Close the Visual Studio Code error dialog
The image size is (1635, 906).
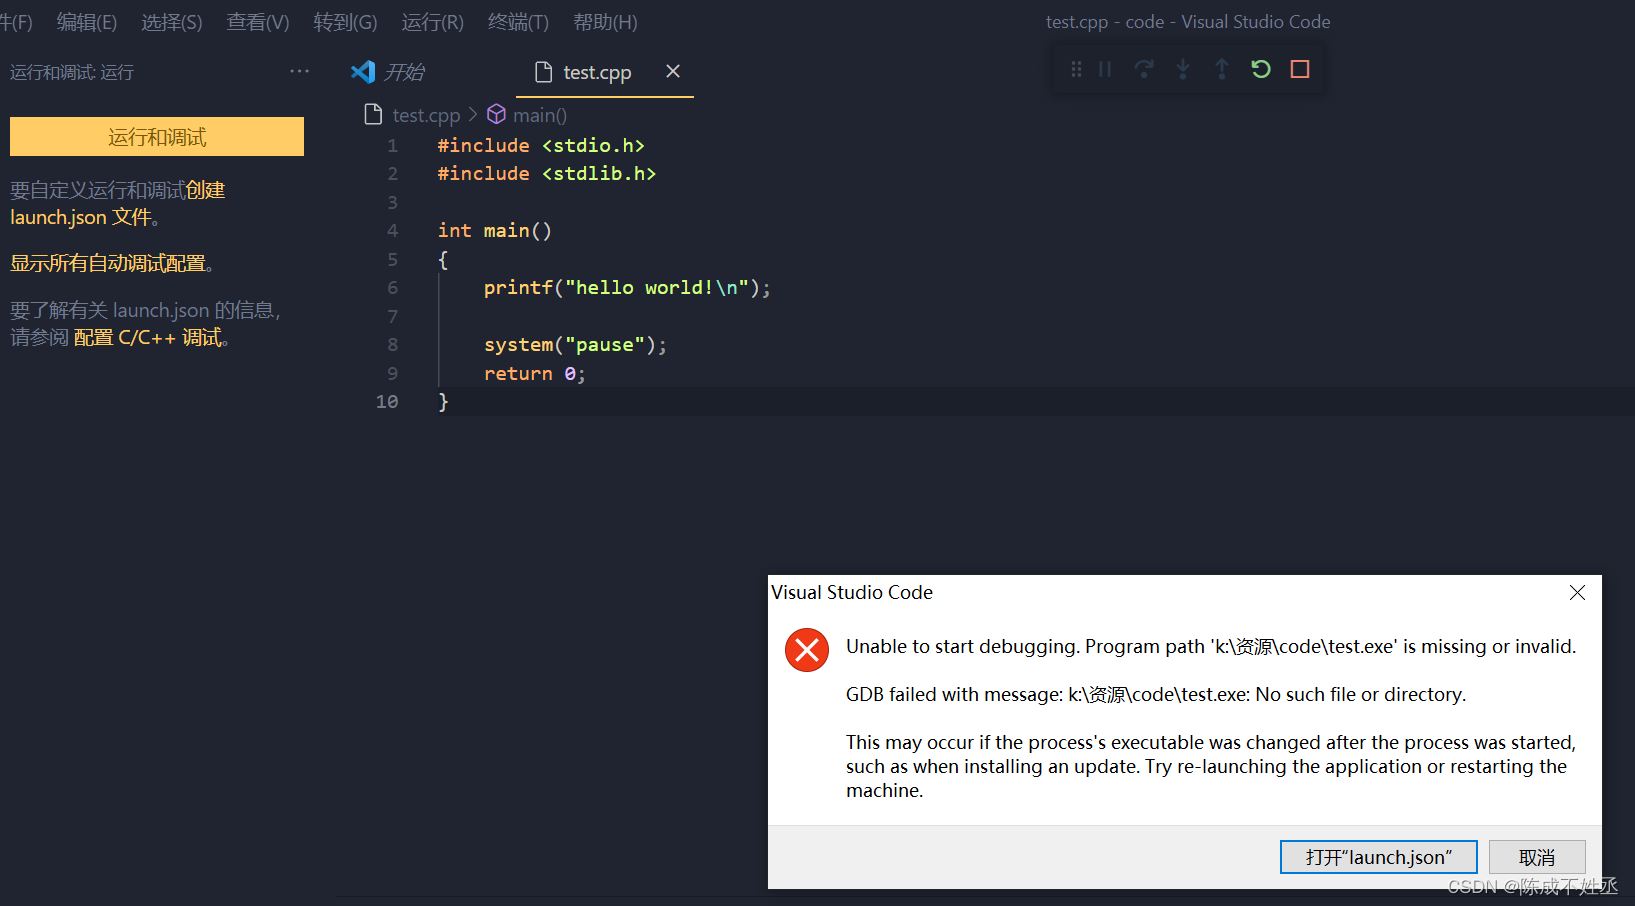coord(1577,592)
